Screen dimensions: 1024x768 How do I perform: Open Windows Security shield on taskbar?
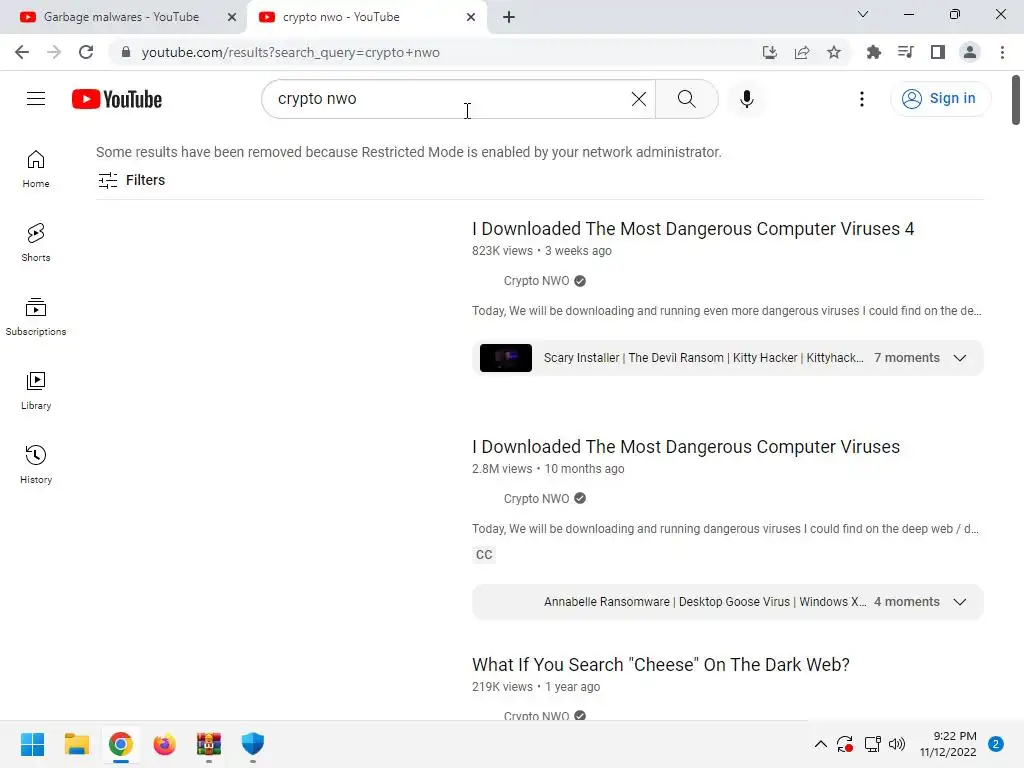[253, 744]
